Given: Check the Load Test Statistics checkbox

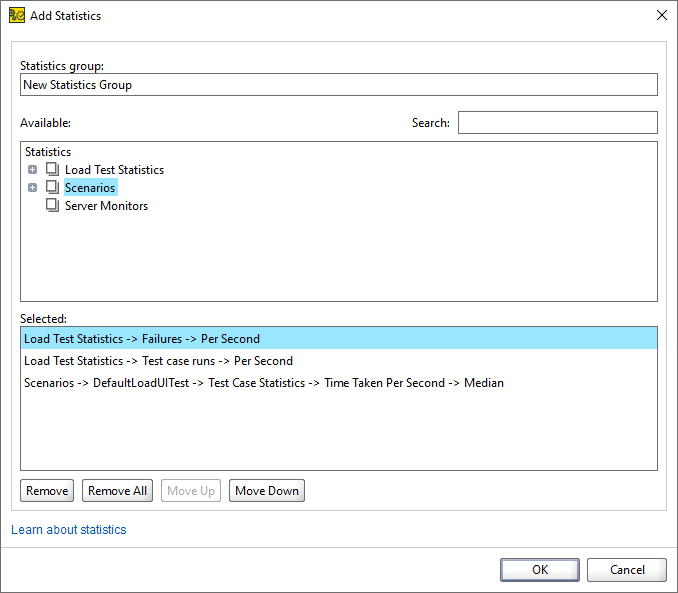Looking at the screenshot, I should pos(52,169).
